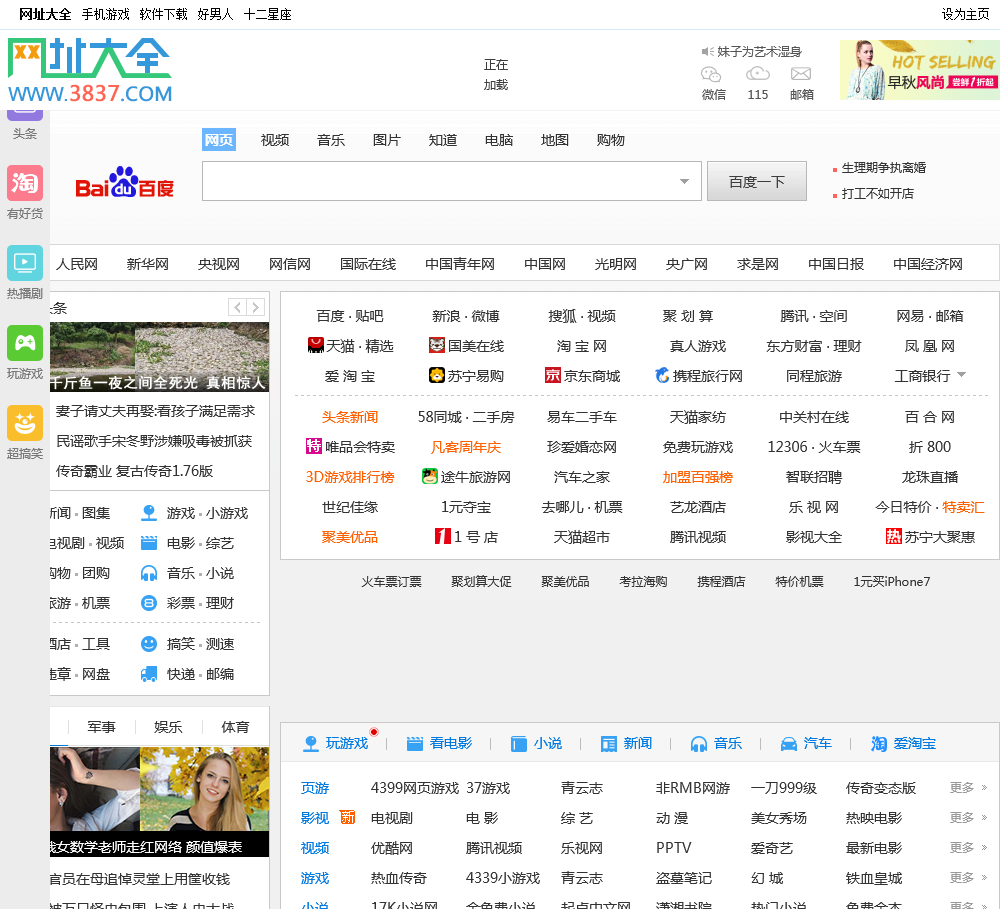
Task: Open the 淘 有好货 sidebar icon
Action: pos(25,183)
